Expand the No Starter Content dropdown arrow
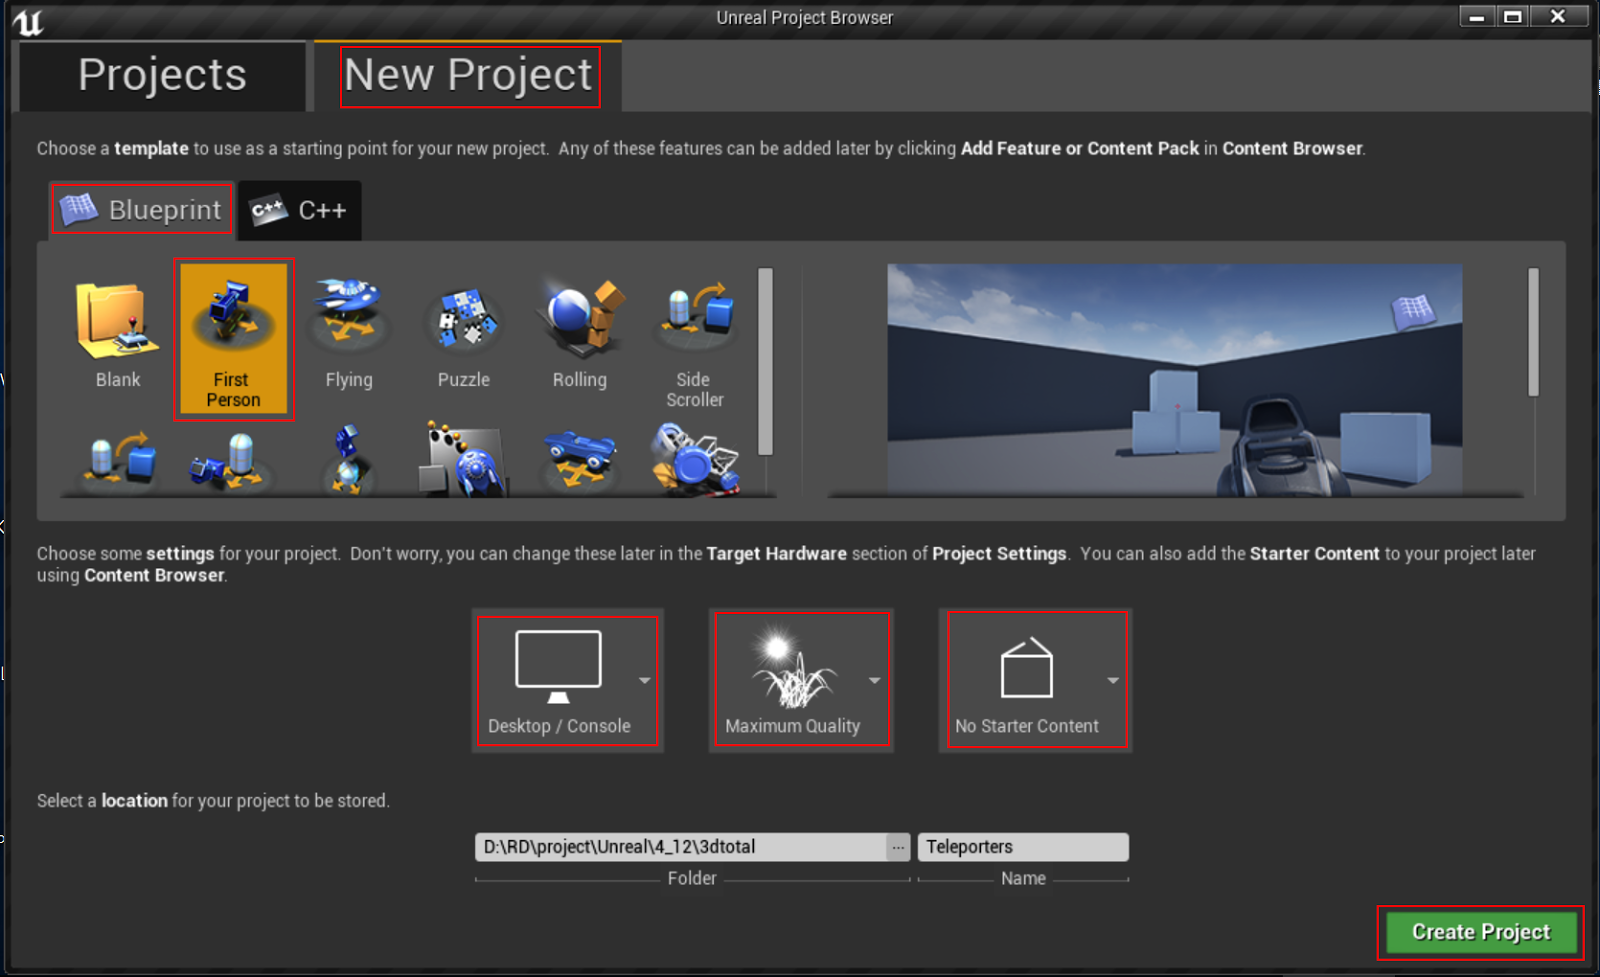The image size is (1600, 977). (x=1113, y=680)
